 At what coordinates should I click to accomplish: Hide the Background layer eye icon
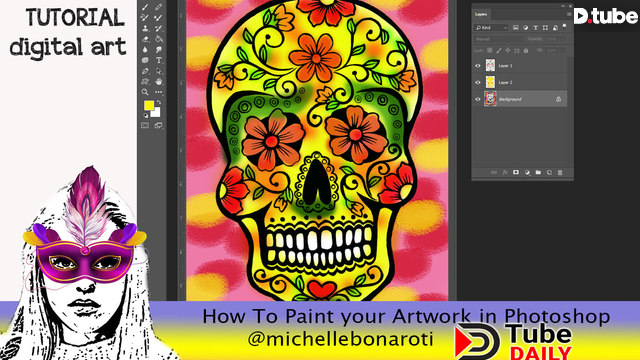478,99
